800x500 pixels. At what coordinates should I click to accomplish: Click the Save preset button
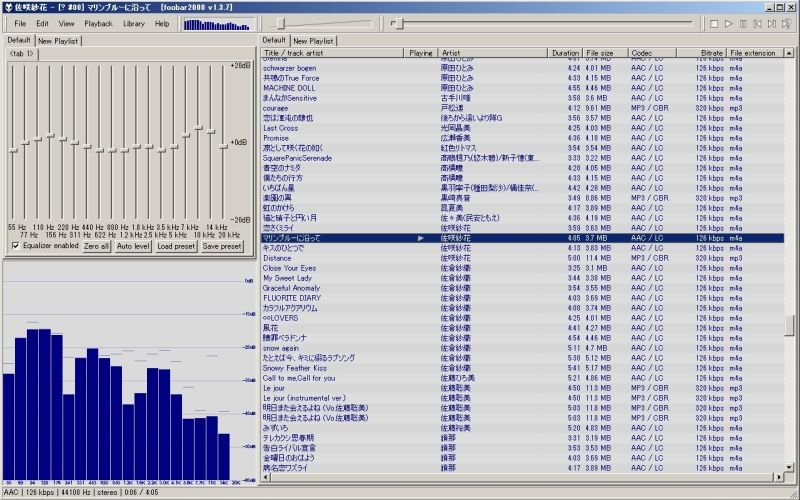(221, 246)
